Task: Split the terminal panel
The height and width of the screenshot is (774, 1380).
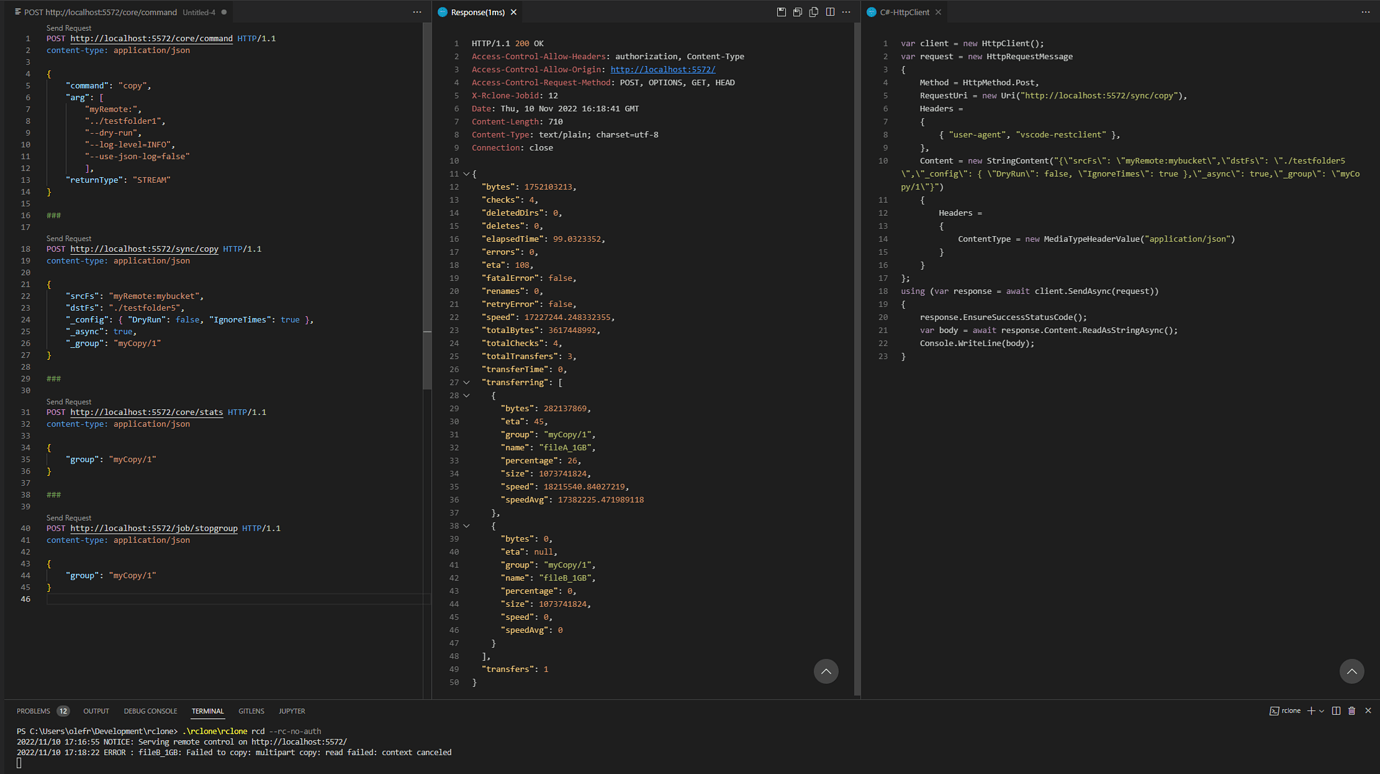Action: pyautogui.click(x=1337, y=710)
